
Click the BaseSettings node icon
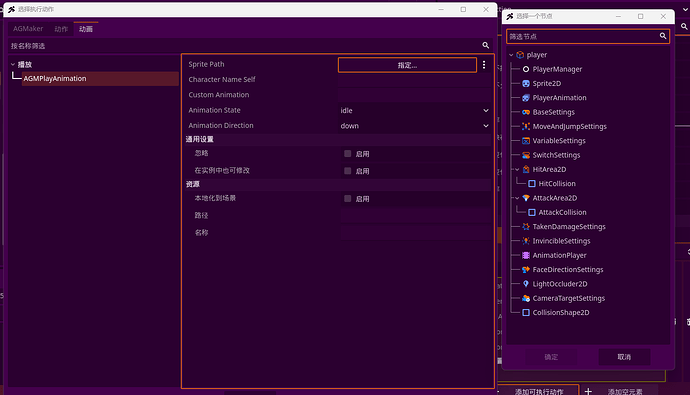pos(526,112)
